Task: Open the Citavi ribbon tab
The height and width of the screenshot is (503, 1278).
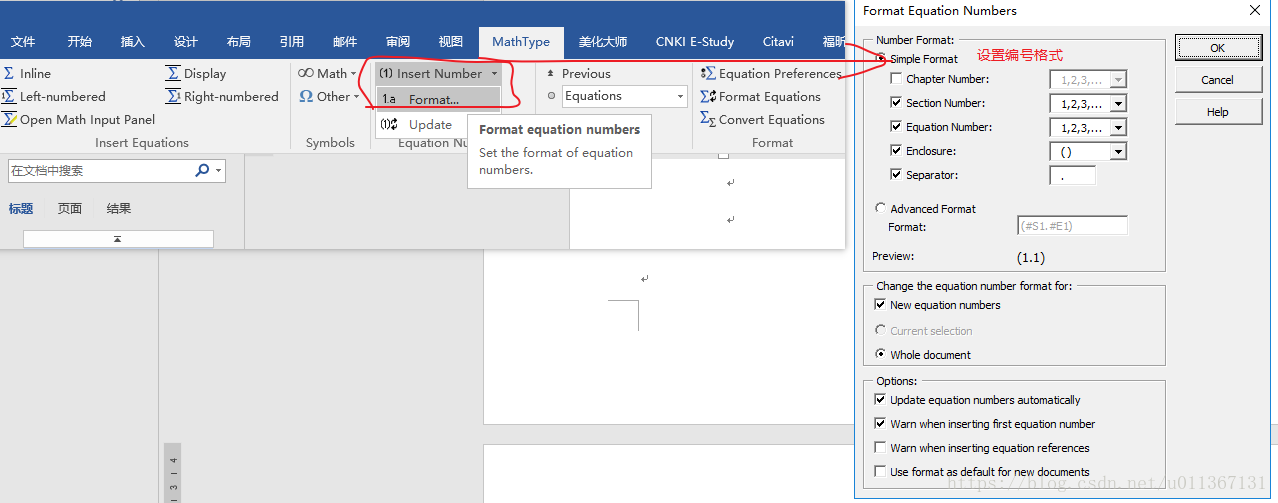Action: pos(778,41)
